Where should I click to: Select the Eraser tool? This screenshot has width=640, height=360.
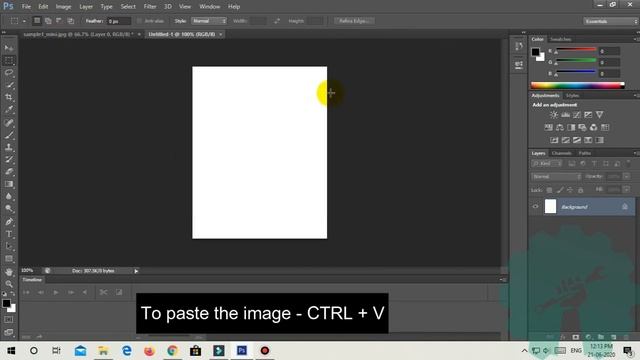point(9,172)
